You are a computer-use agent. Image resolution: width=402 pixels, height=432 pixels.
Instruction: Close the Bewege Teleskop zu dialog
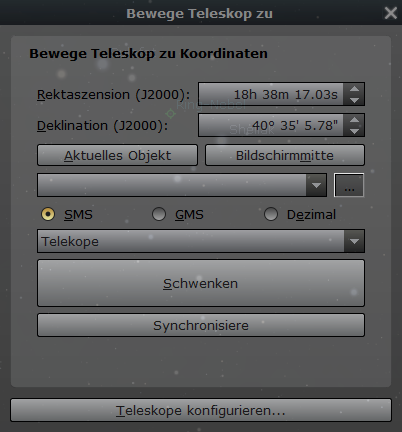[x=390, y=13]
